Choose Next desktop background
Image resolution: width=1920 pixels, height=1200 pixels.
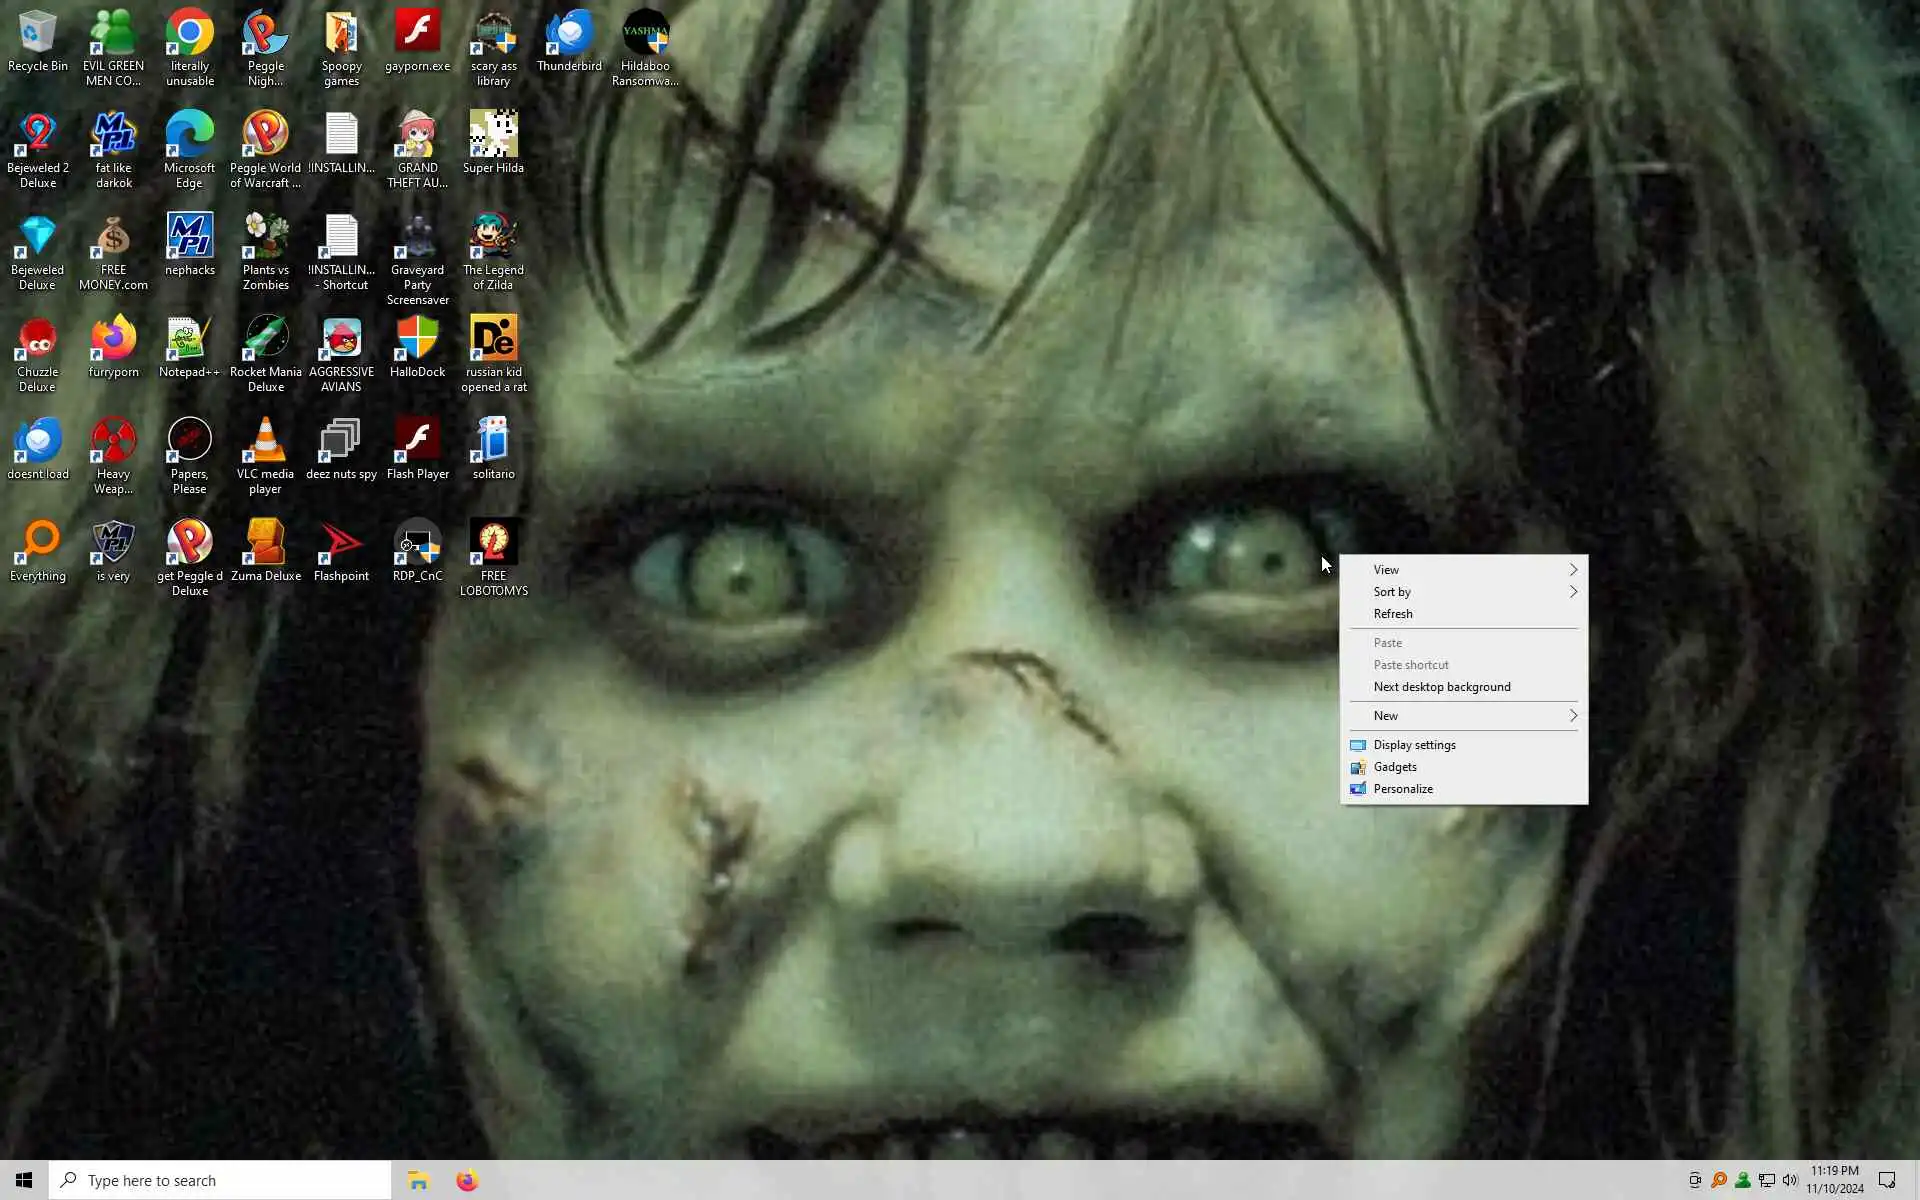[x=1441, y=687]
